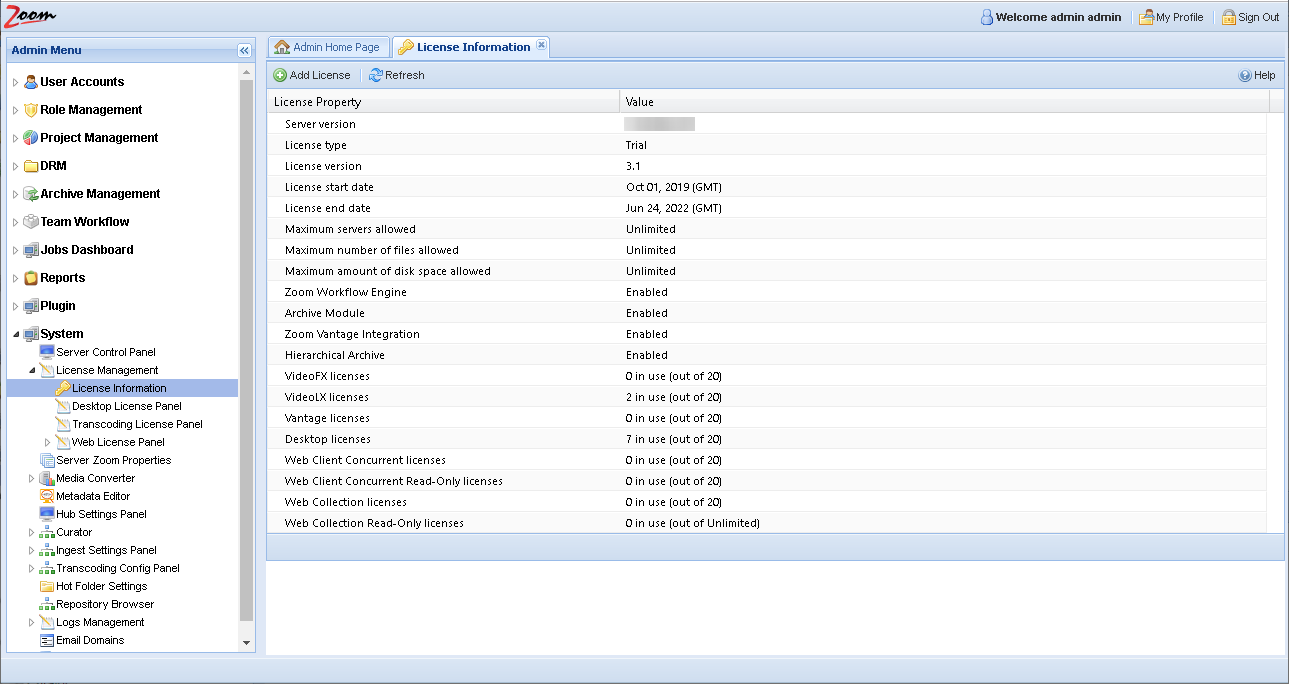Click the Server Control Panel icon
Screen dimensions: 1289x684
(x=47, y=352)
